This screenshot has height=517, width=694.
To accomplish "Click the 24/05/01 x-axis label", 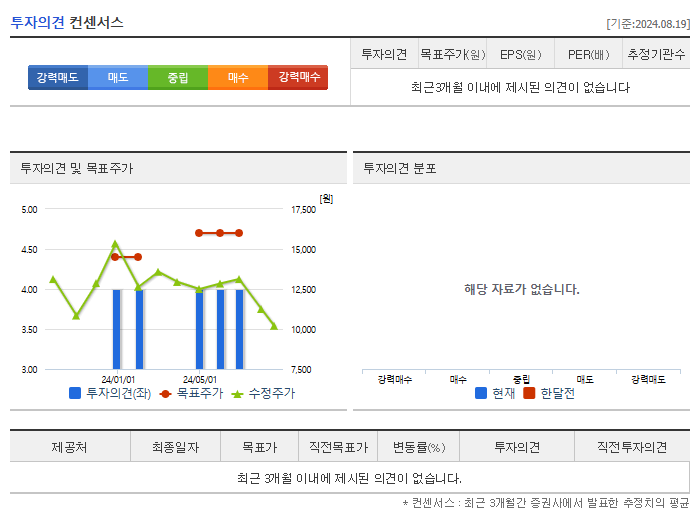I will [x=200, y=379].
